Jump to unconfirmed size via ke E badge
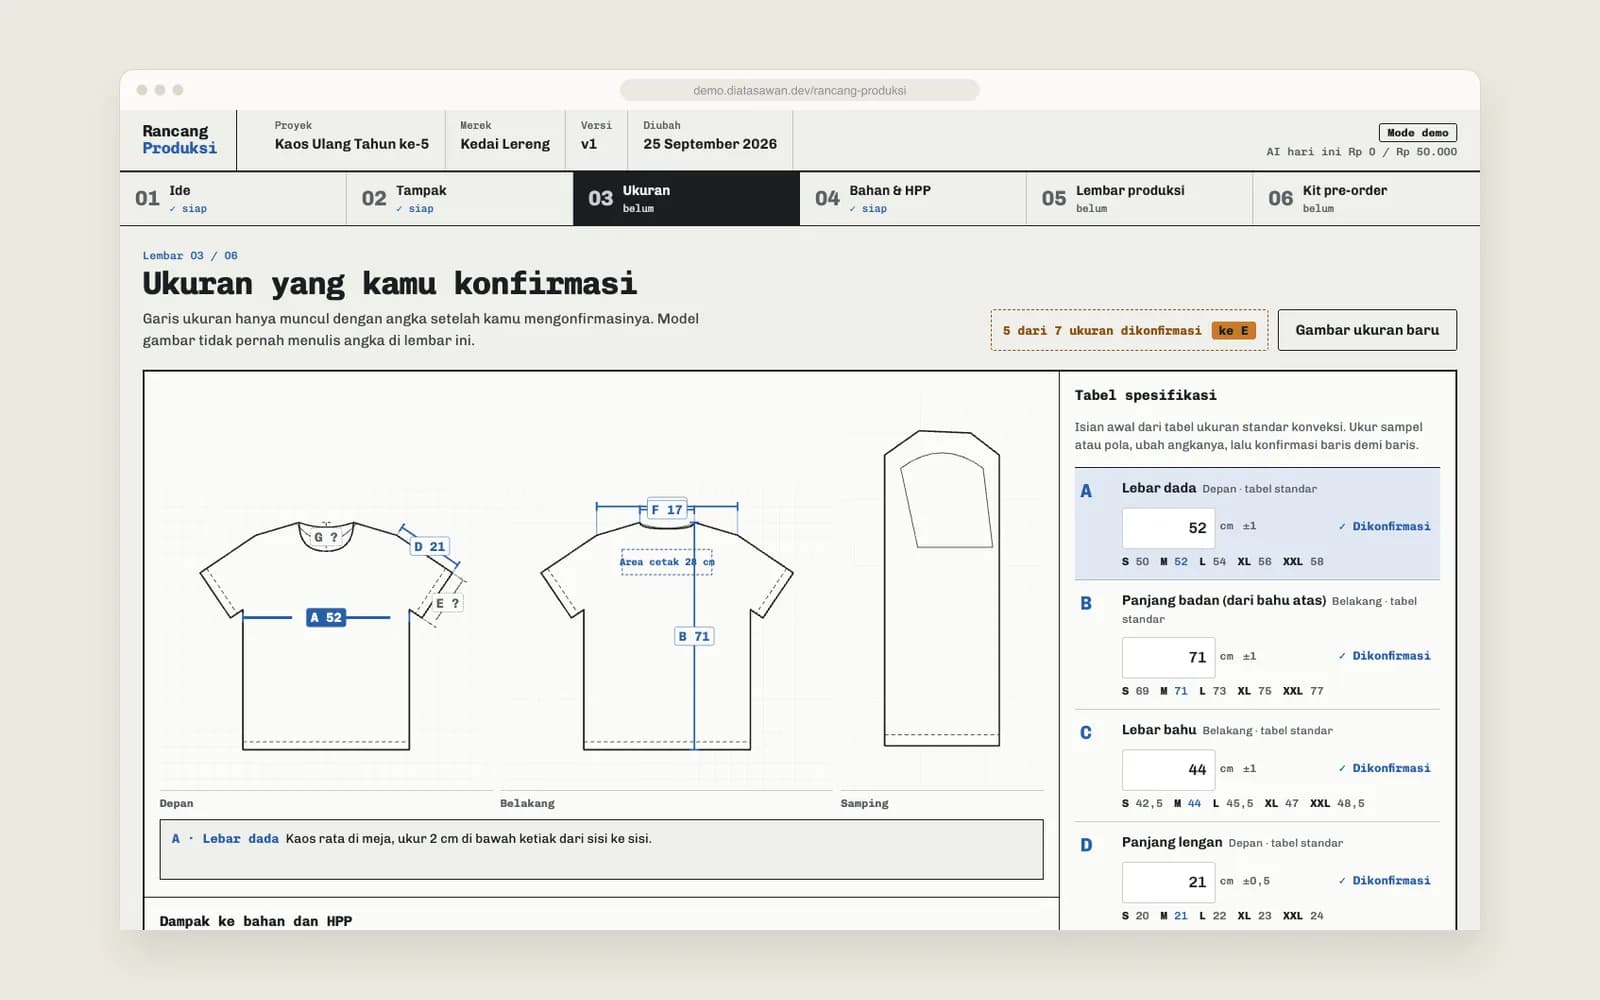Viewport: 1600px width, 1000px height. tap(1233, 331)
